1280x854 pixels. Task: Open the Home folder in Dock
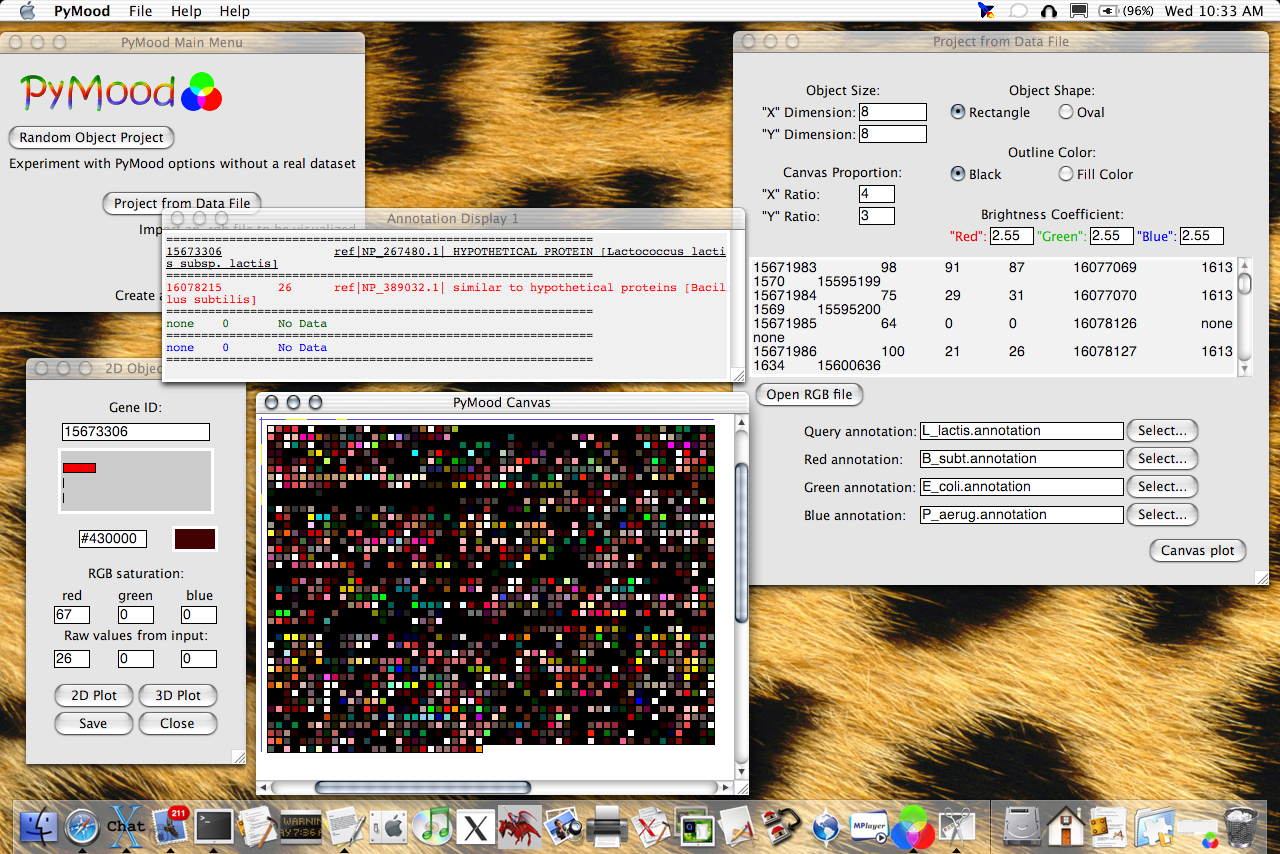(1066, 826)
